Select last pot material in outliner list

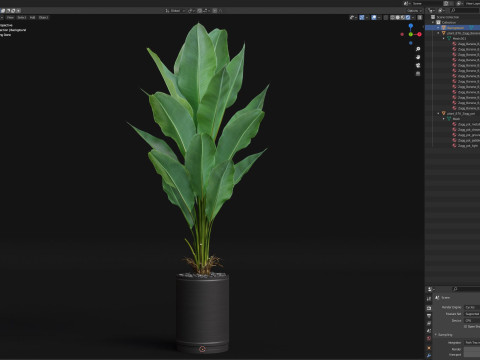(466, 146)
